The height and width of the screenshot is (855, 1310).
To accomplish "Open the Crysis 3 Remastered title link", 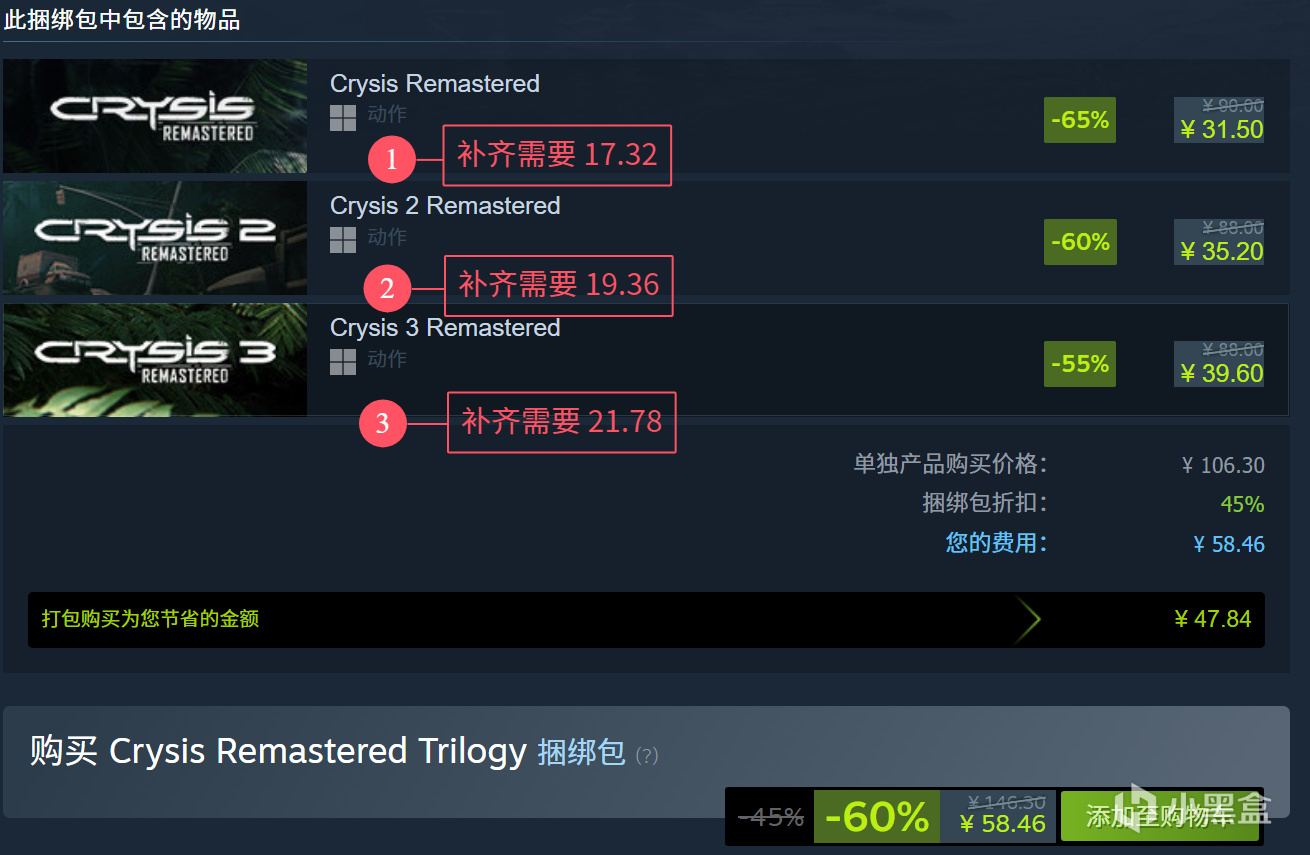I will (x=445, y=328).
